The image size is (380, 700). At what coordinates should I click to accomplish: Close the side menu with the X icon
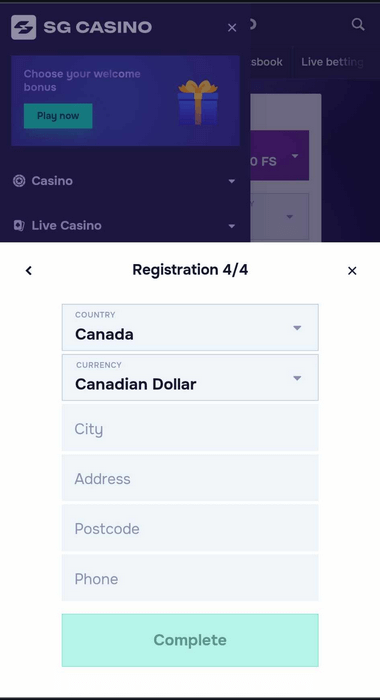[232, 28]
